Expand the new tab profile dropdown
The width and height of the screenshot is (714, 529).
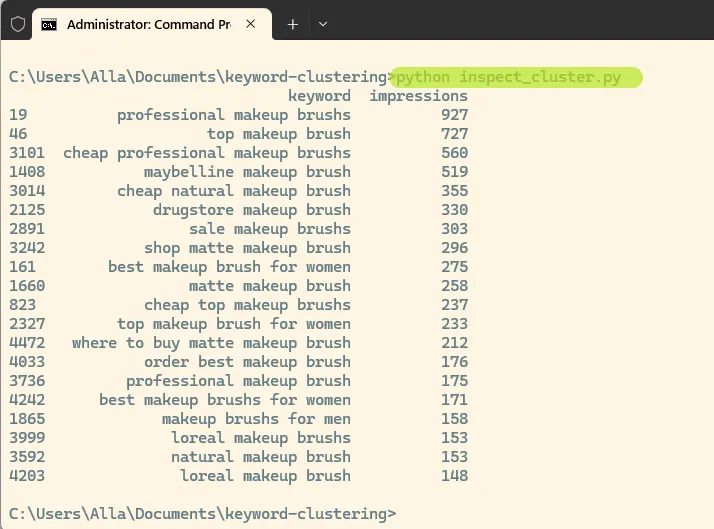(322, 24)
